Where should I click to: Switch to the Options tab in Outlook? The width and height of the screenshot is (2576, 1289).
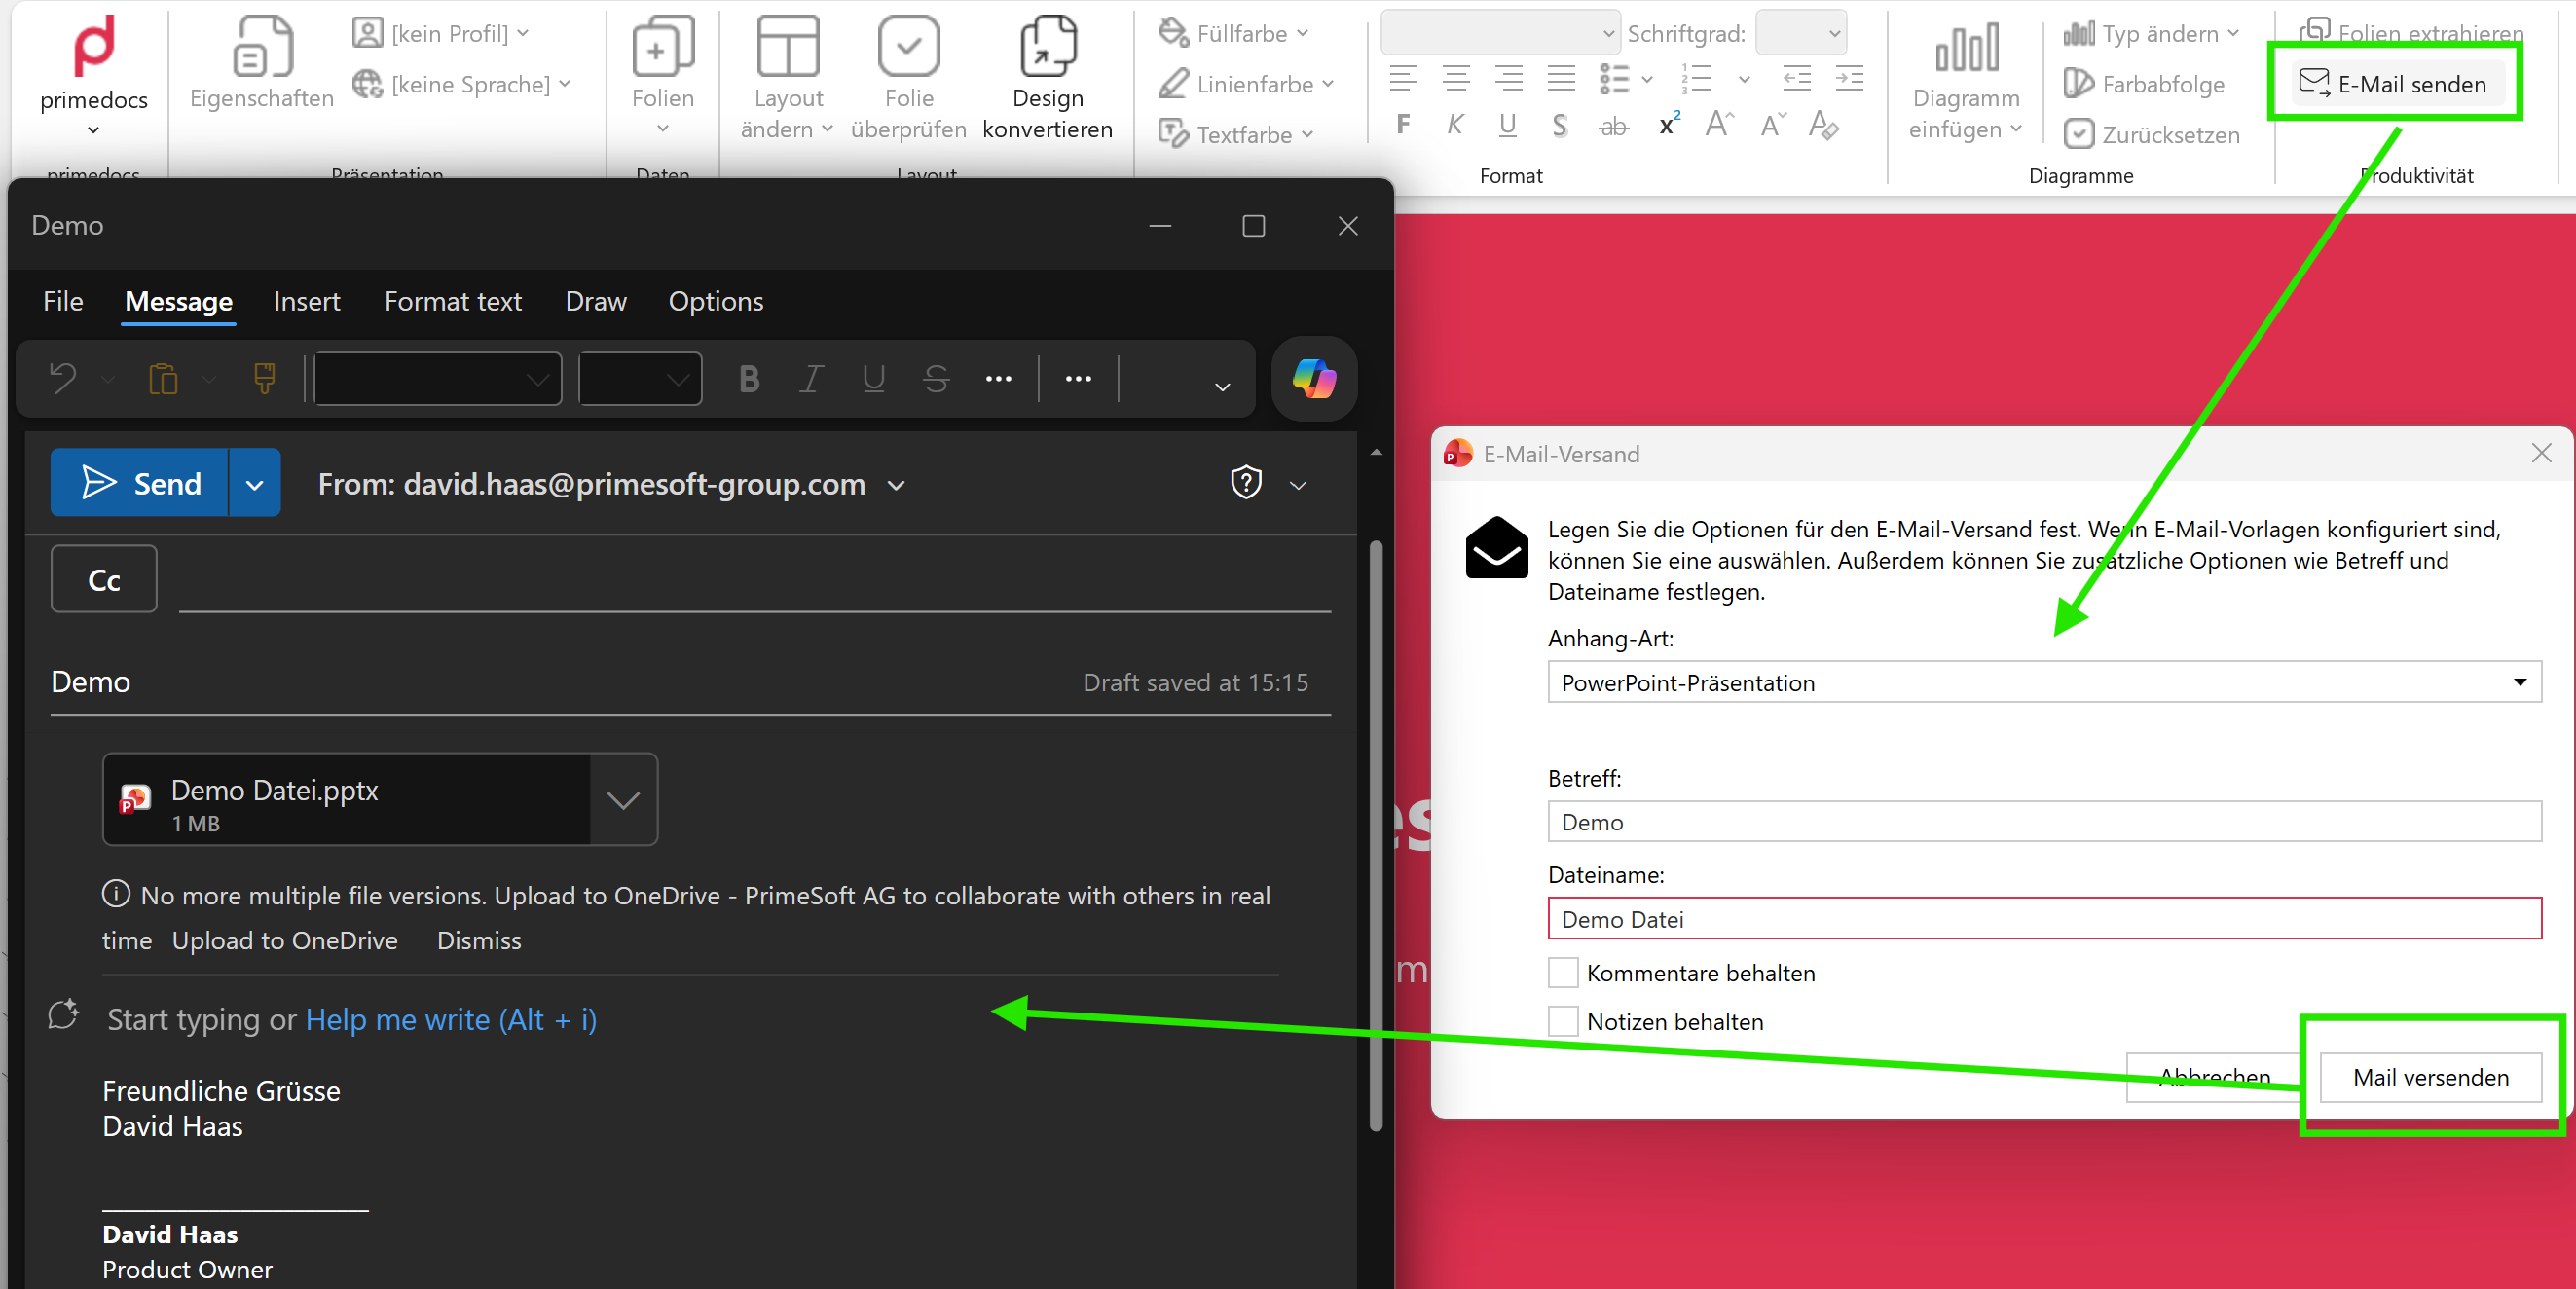click(x=716, y=301)
